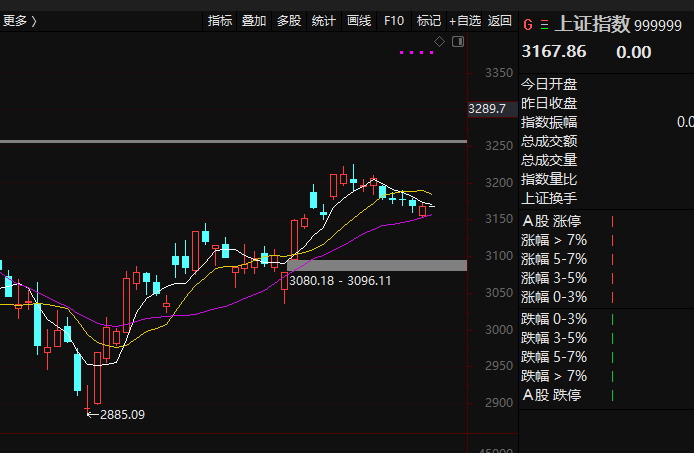Click the 3289.7 price axis label

click(x=492, y=109)
